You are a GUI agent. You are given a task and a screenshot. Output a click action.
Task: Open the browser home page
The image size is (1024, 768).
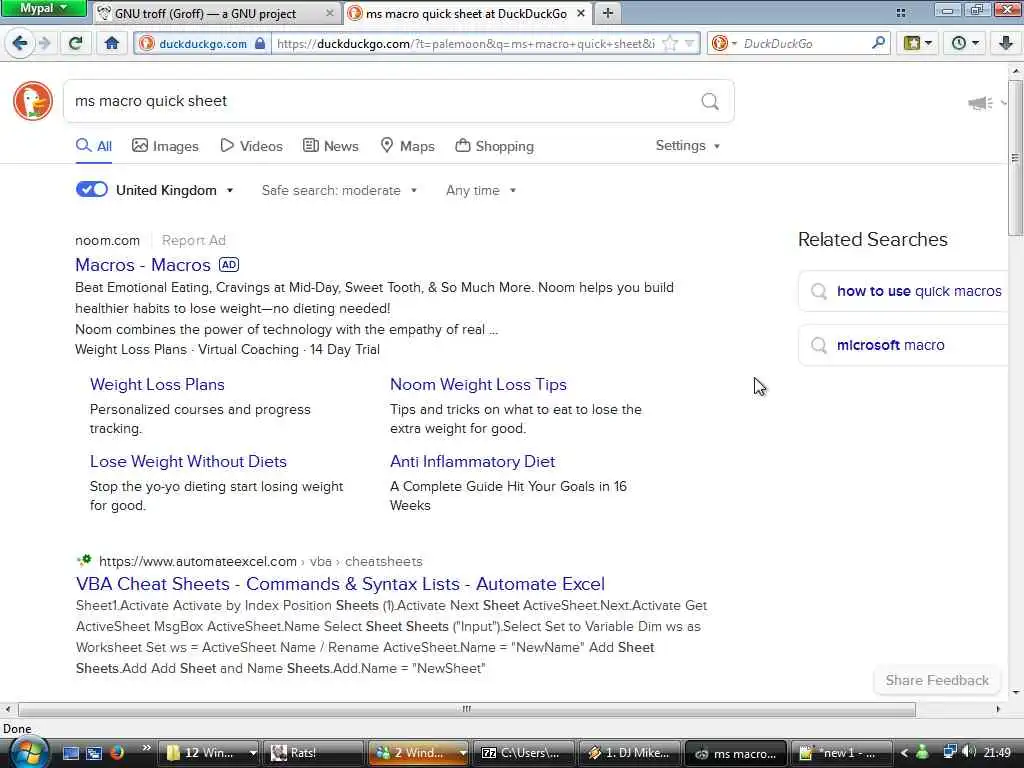point(112,44)
